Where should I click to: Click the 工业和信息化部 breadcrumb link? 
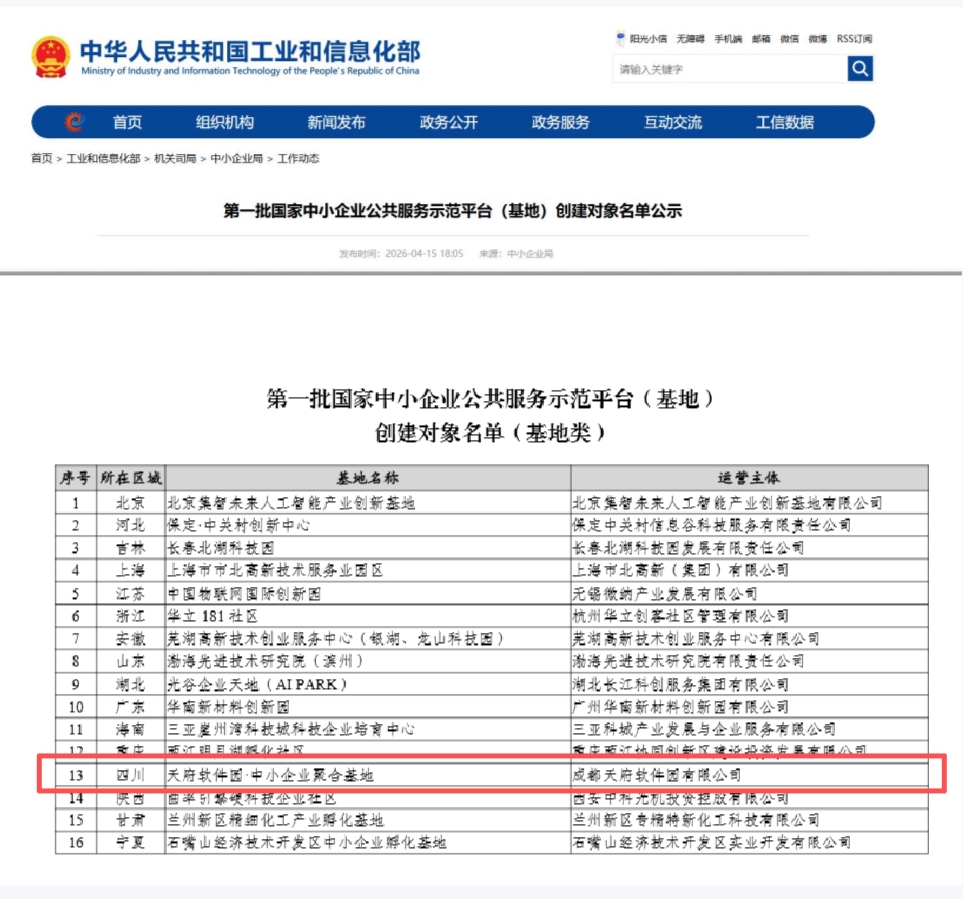pos(103,158)
